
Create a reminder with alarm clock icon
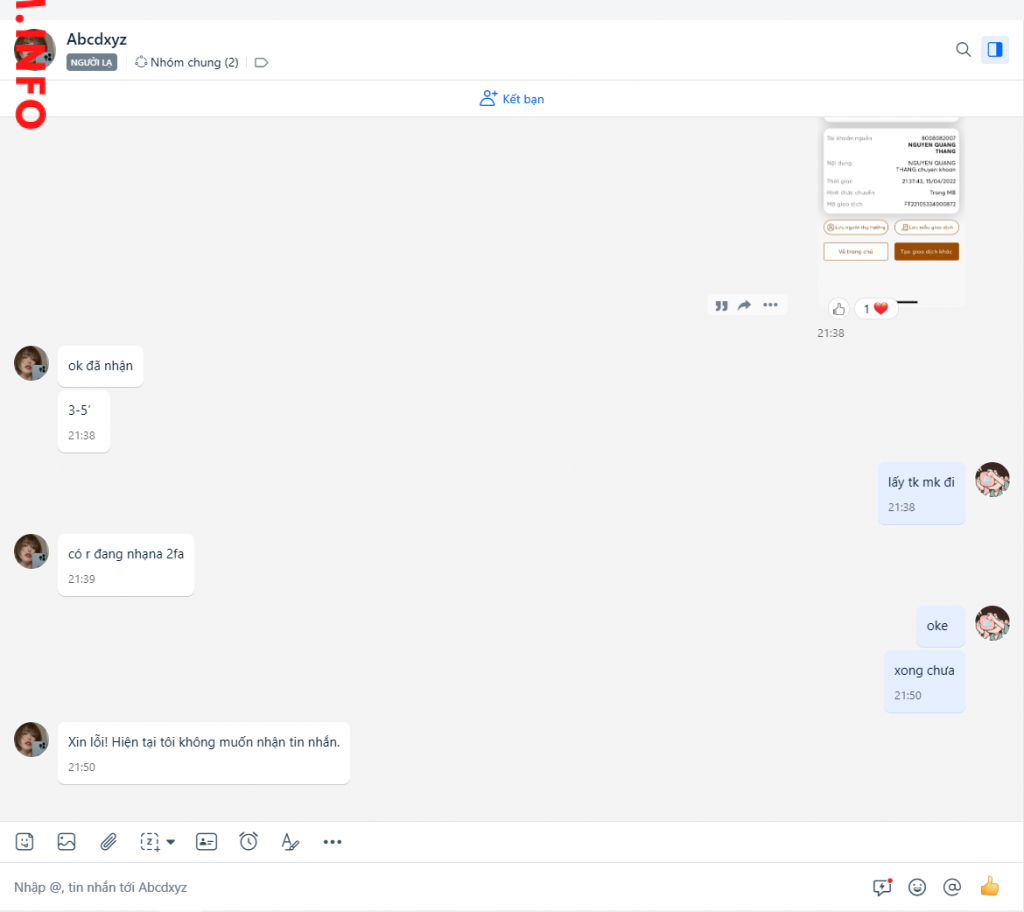(x=248, y=842)
